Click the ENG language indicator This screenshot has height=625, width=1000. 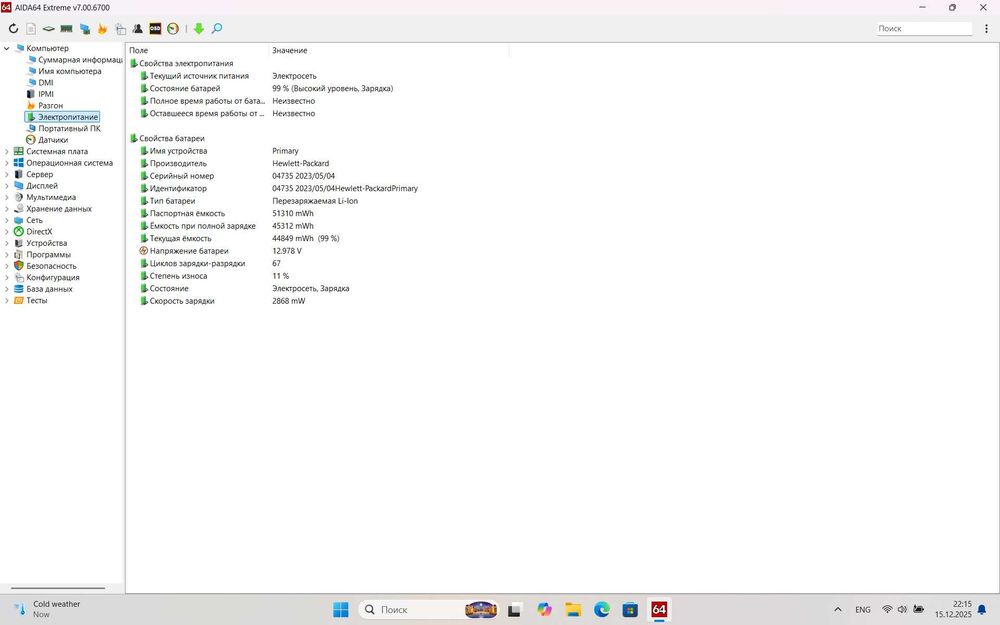pyautogui.click(x=863, y=610)
